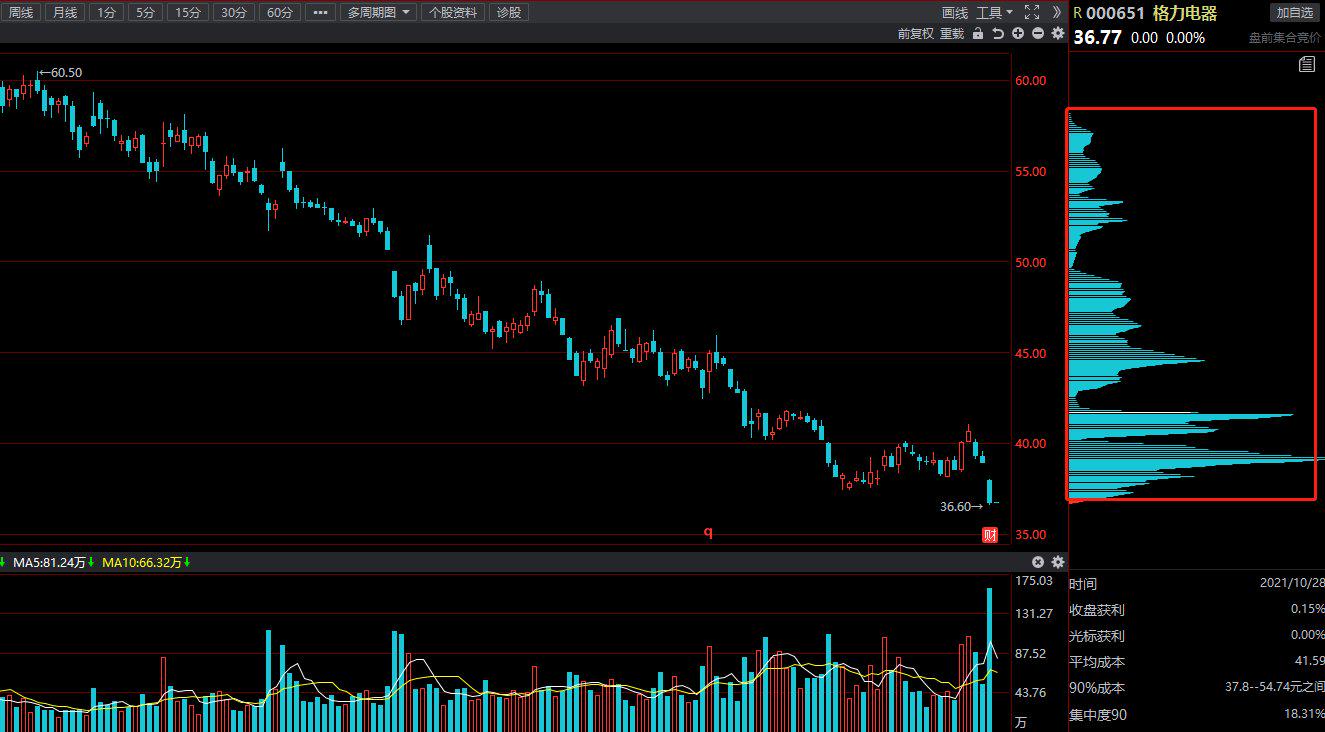Open the 工具 tools dropdown
This screenshot has width=1325, height=732.
994,12
